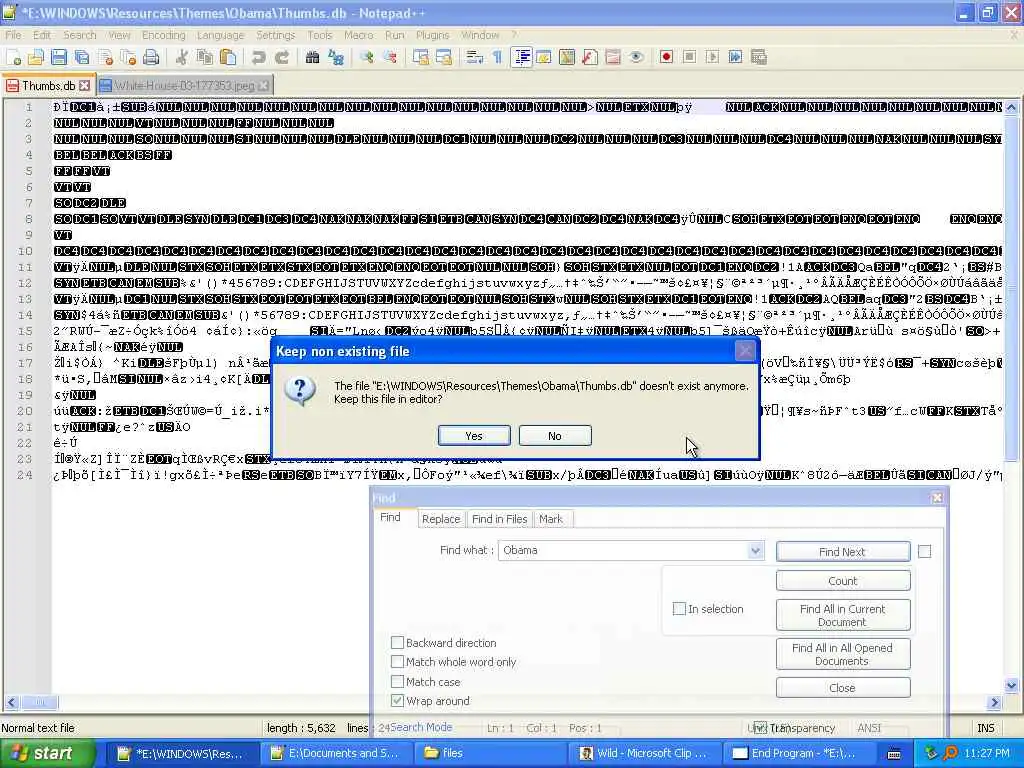The image size is (1024, 768).
Task: Open the Macro menu
Action: [359, 35]
